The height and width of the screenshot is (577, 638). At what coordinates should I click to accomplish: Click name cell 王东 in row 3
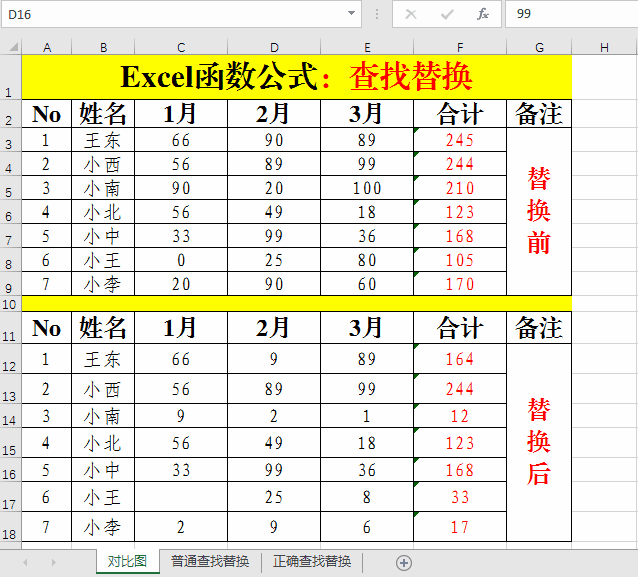(103, 140)
